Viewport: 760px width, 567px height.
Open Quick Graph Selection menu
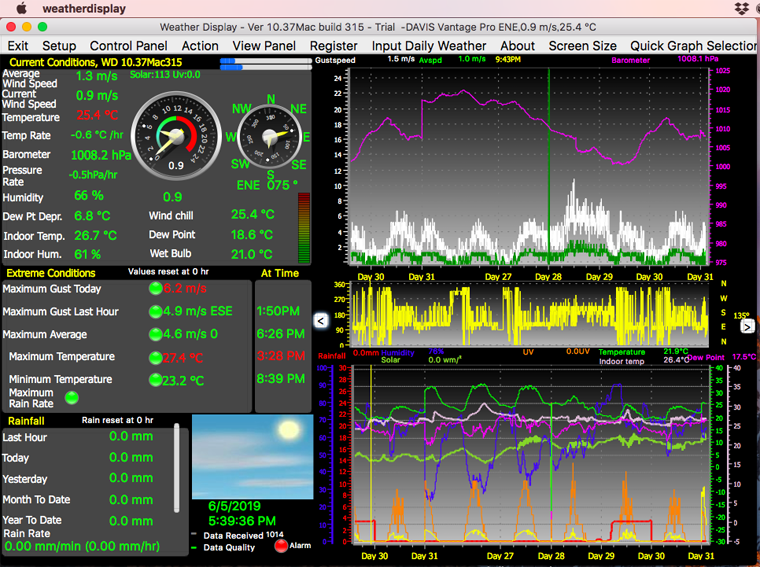[694, 46]
